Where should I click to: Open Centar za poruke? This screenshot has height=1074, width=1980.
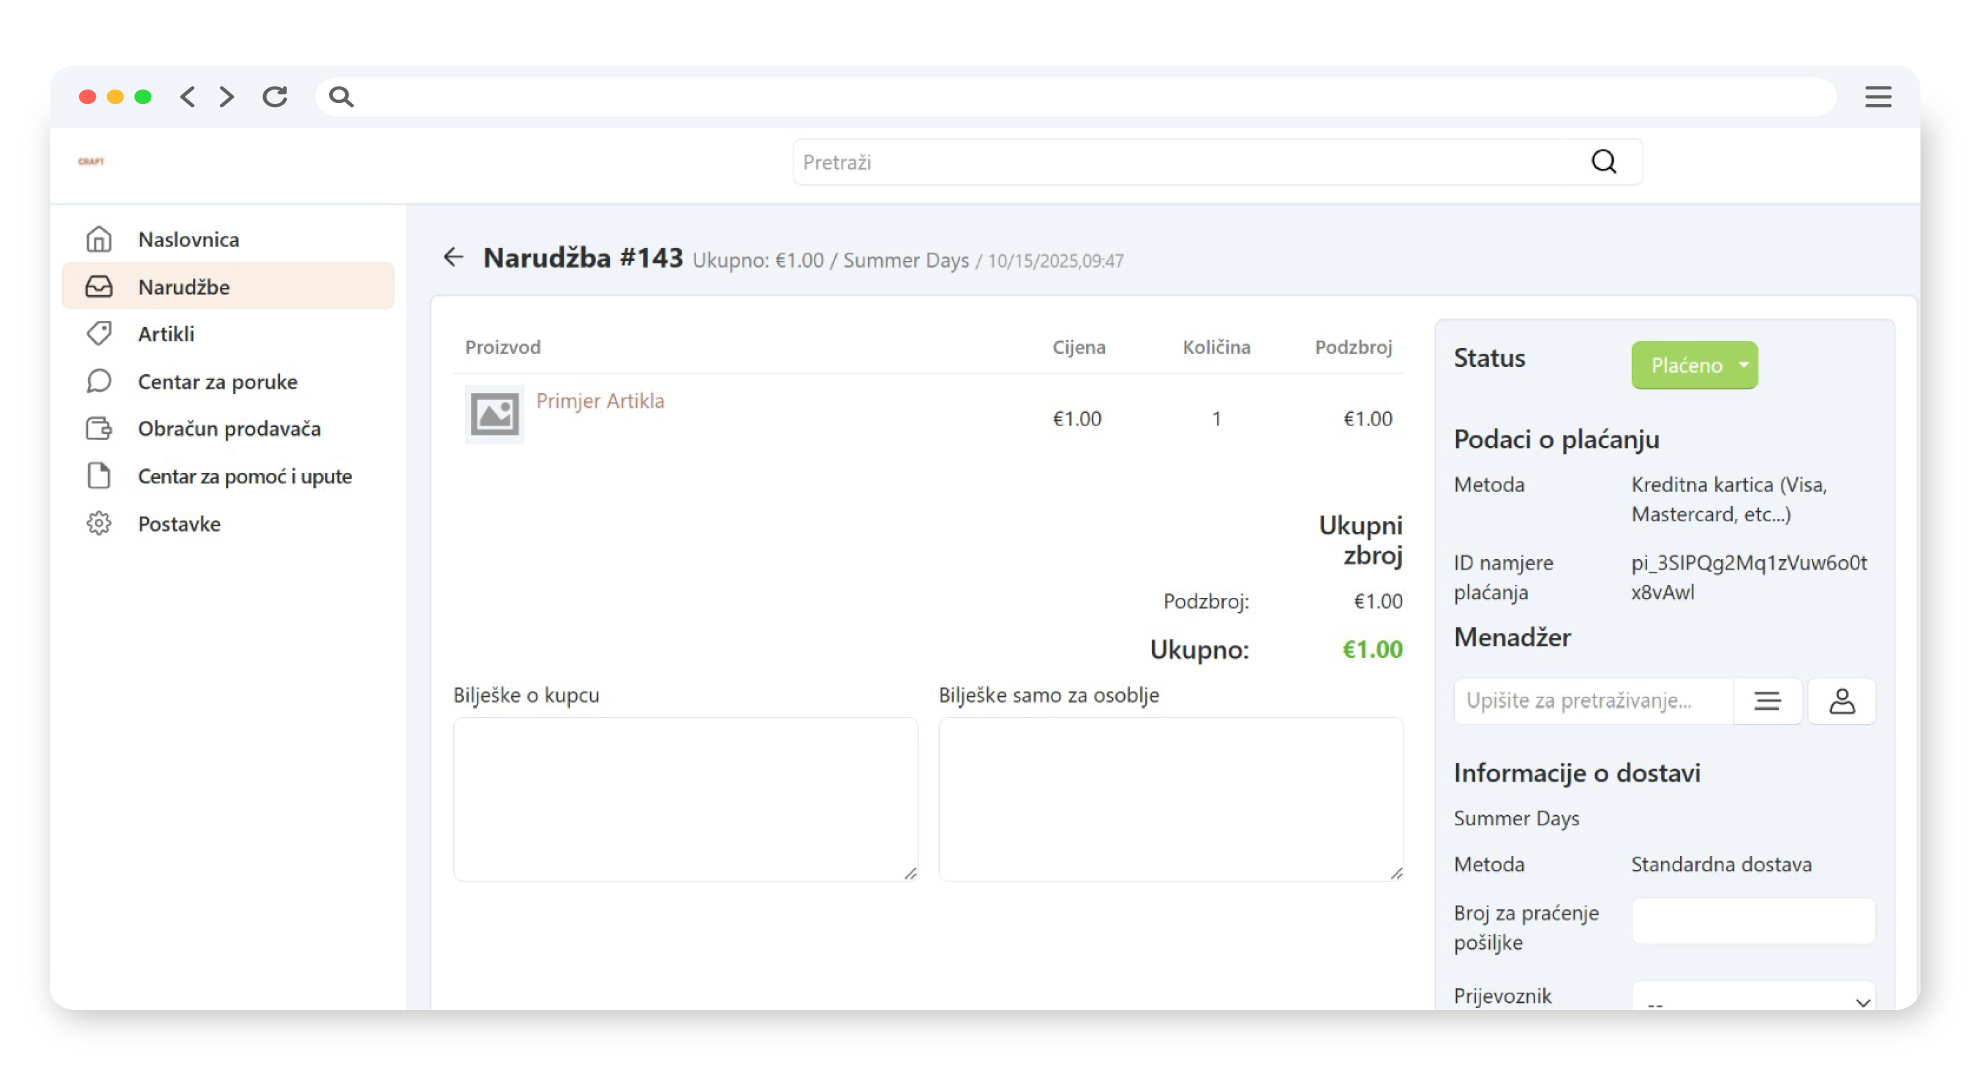(x=217, y=382)
